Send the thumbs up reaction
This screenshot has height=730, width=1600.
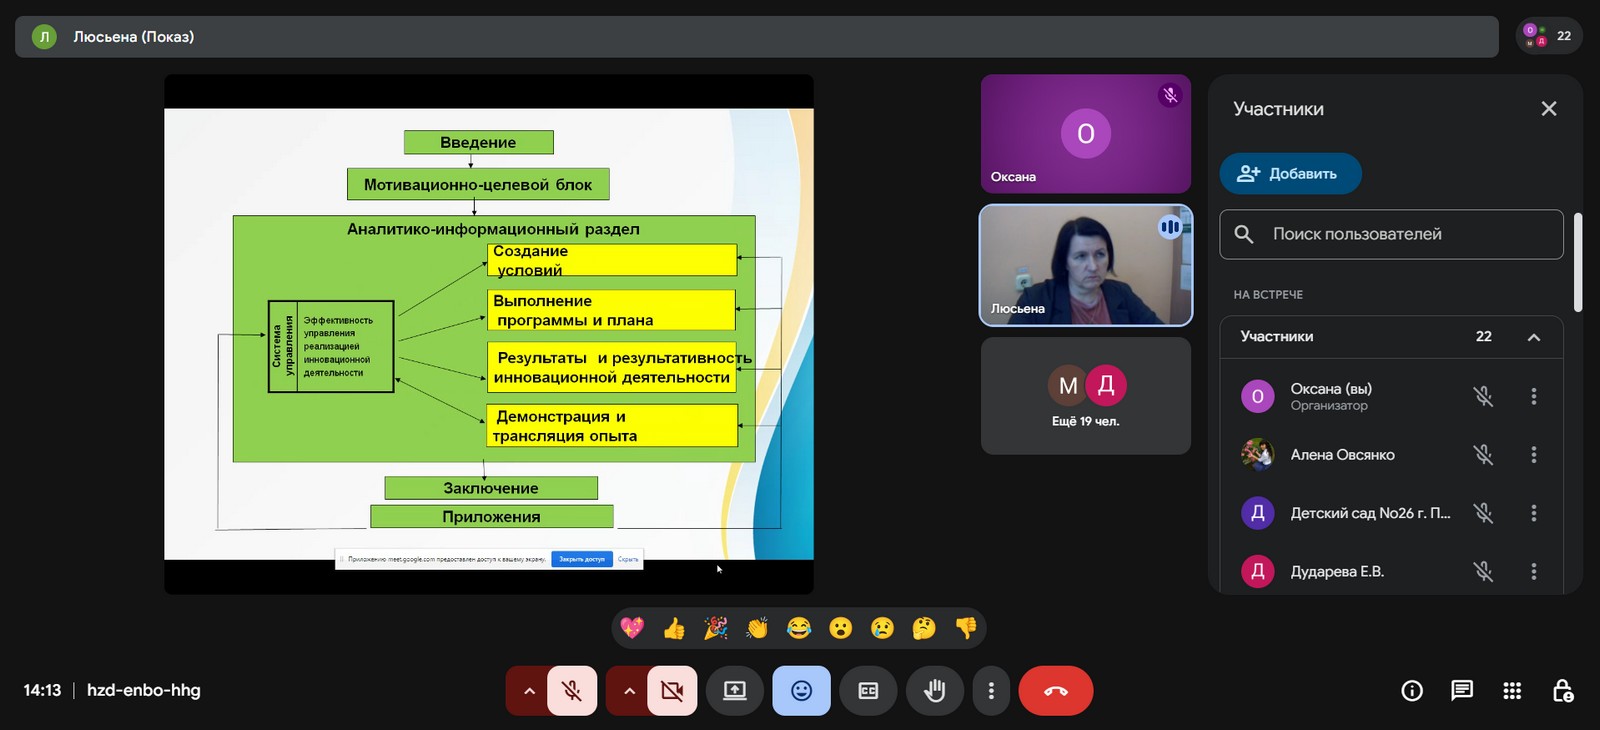pyautogui.click(x=674, y=628)
